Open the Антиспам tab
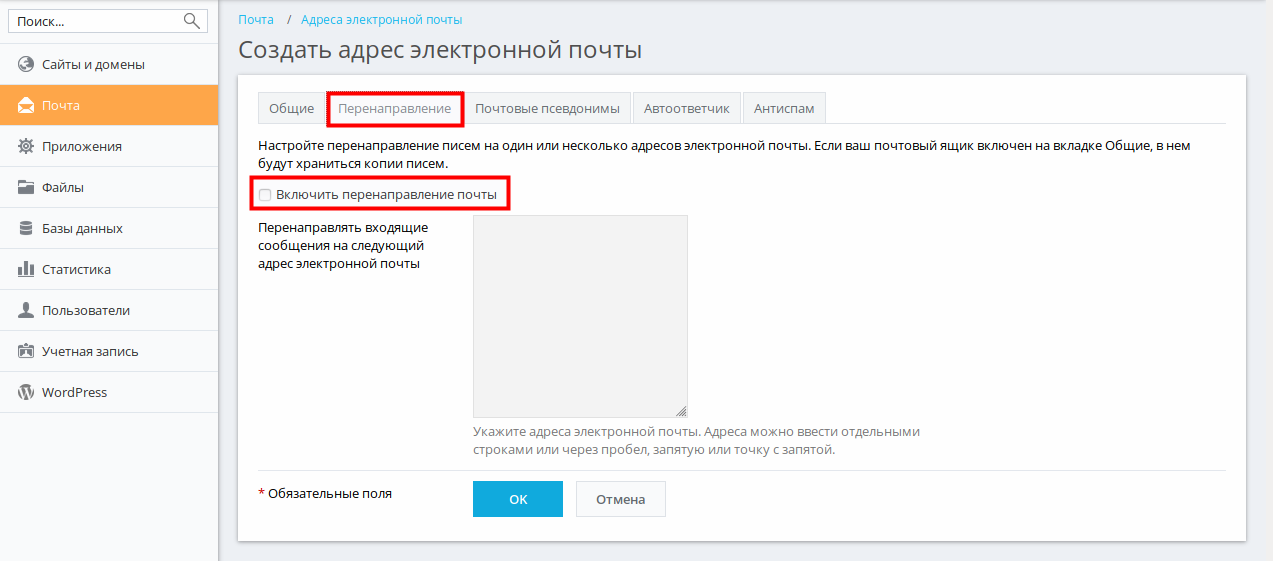The height and width of the screenshot is (561, 1273). coord(784,108)
